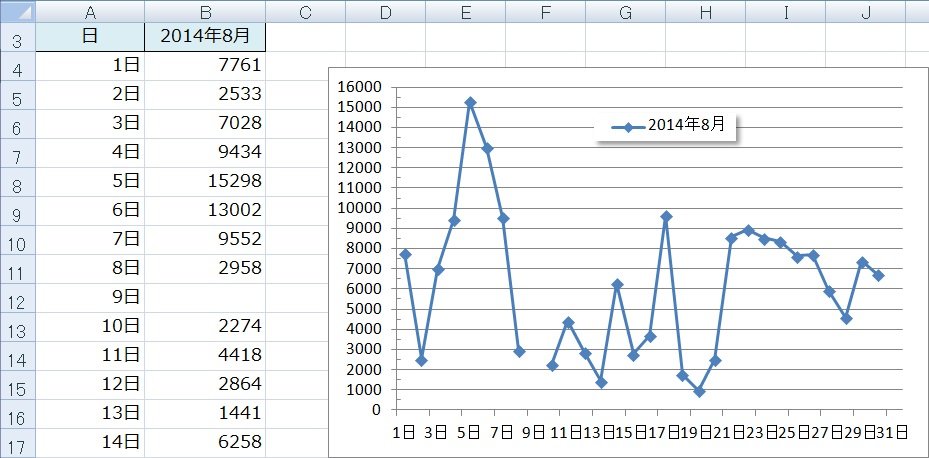Viewport: 929px width, 458px height.
Task: Select cell with 2日
Action: [90, 95]
